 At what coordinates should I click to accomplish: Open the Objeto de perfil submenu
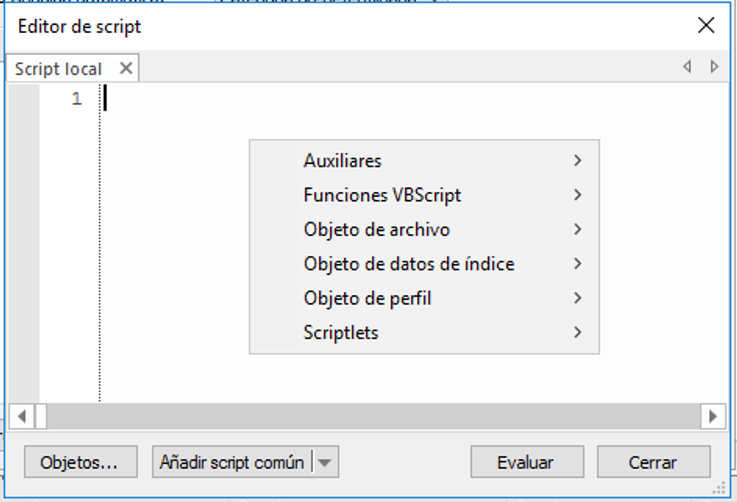[424, 298]
